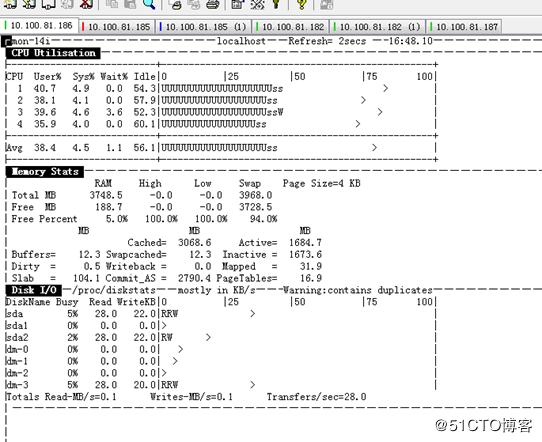This screenshot has height=442, width=542.
Task: Click the Copy toolbar icon
Action: [x=111, y=3]
